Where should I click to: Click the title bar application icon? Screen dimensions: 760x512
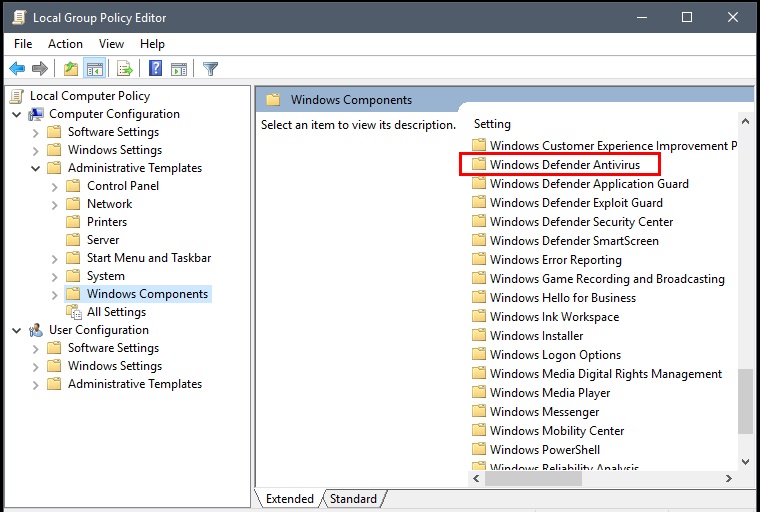coord(19,17)
